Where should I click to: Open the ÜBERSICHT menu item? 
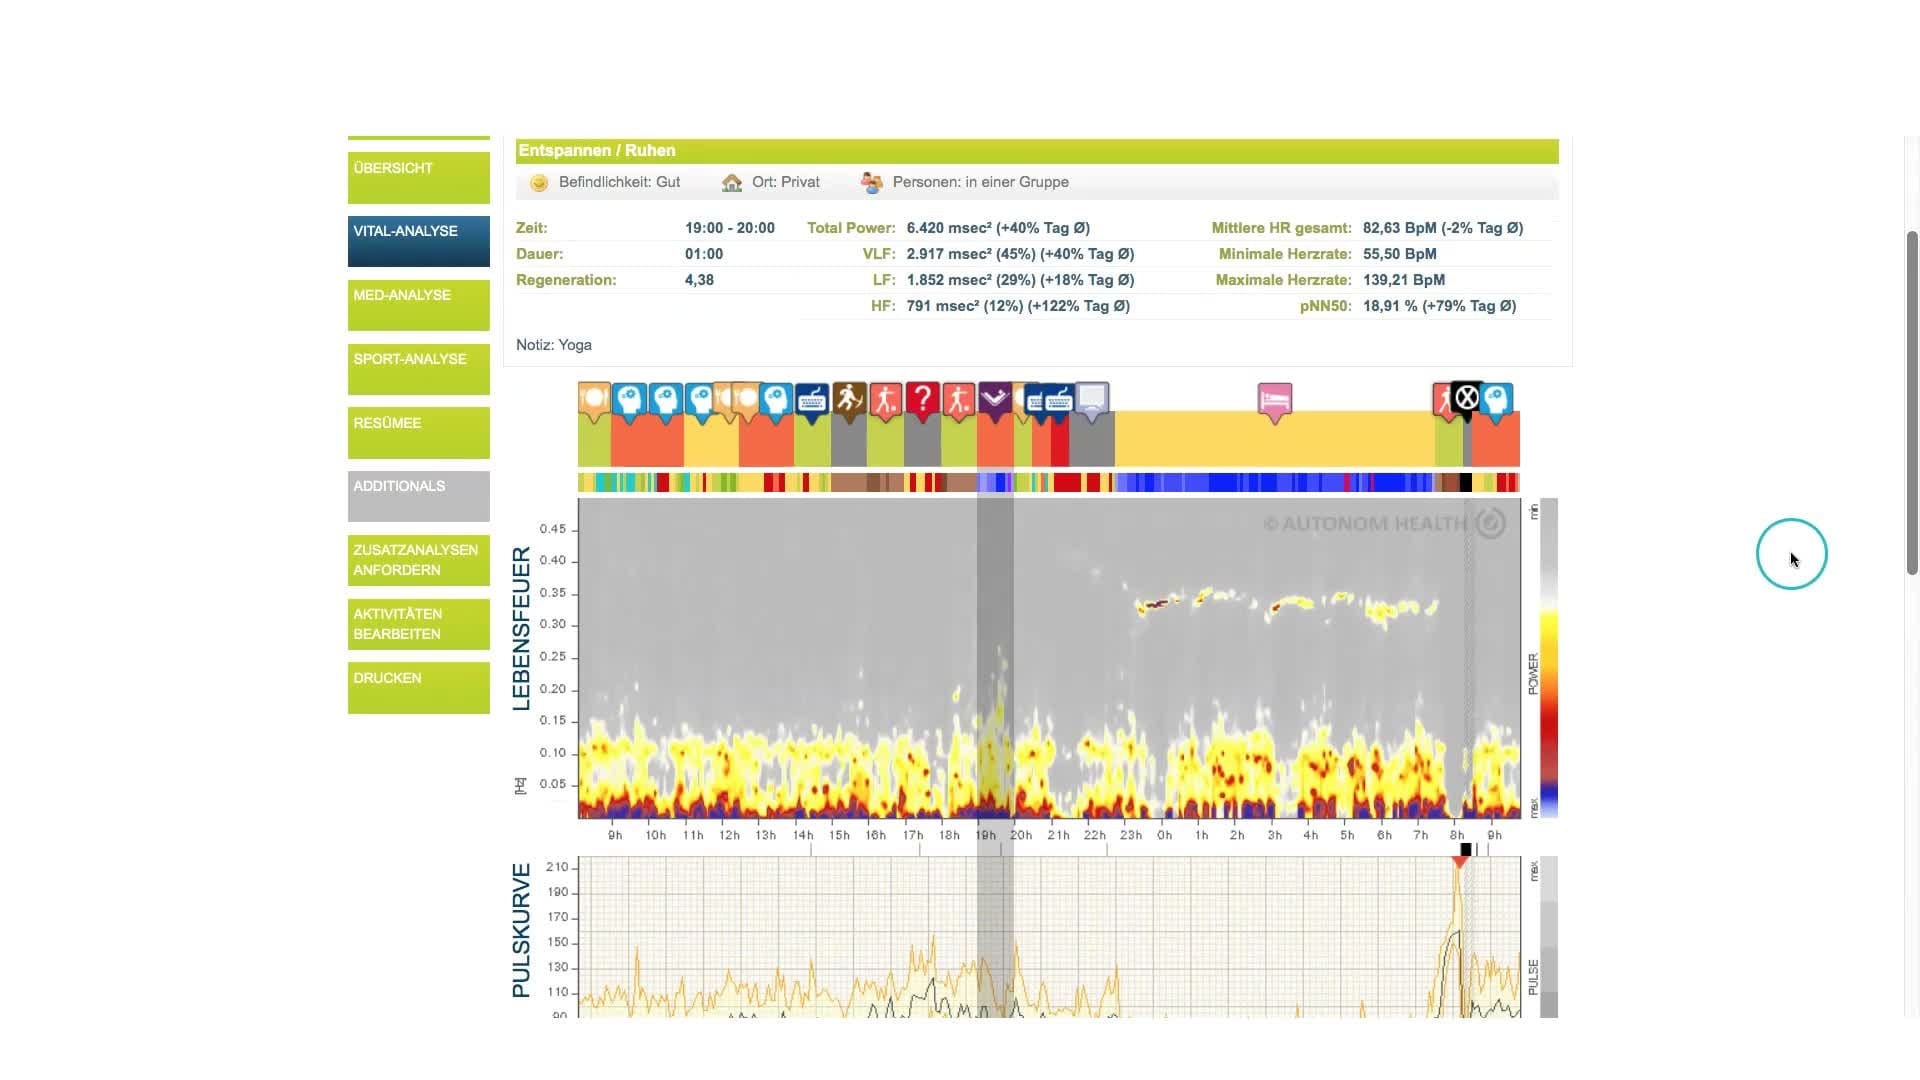point(418,177)
